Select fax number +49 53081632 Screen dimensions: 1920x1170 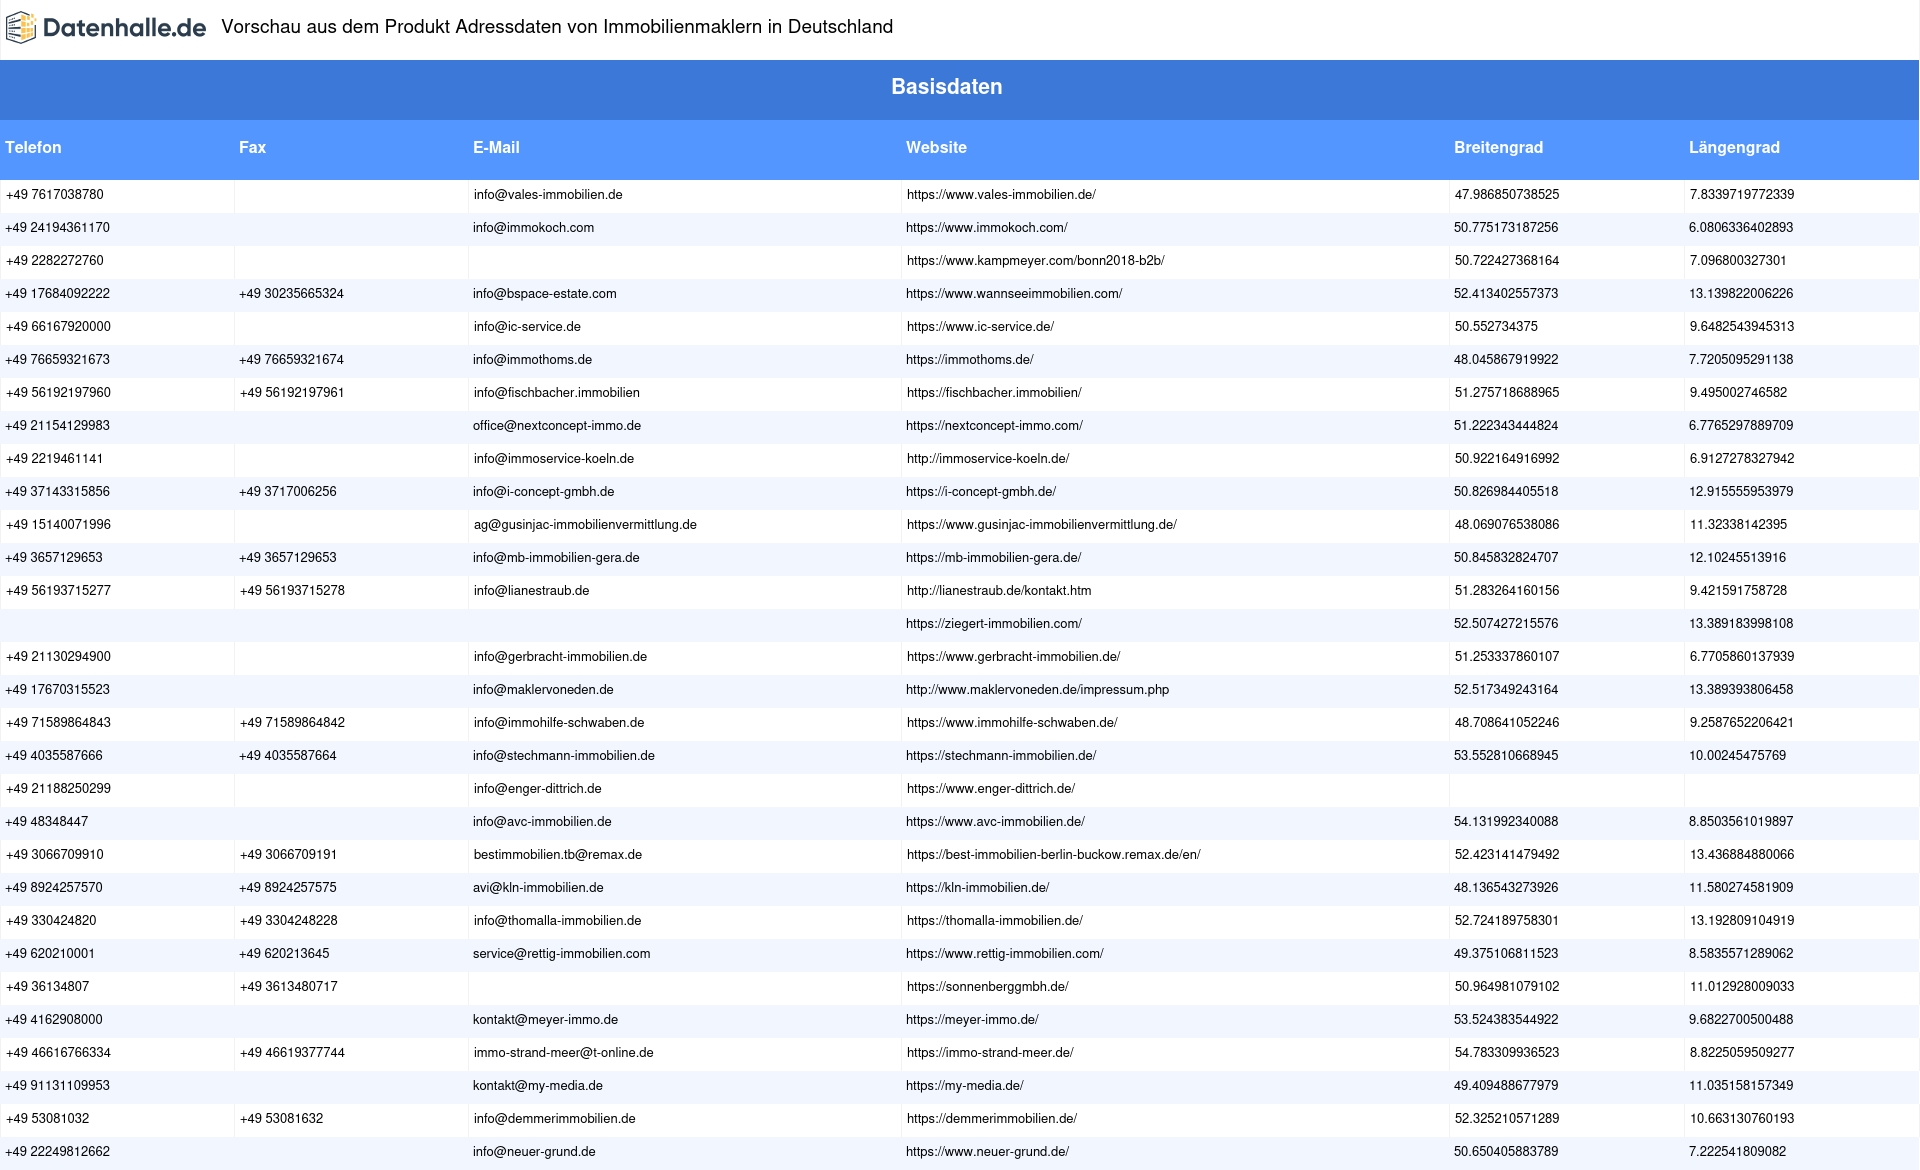[x=281, y=1119]
